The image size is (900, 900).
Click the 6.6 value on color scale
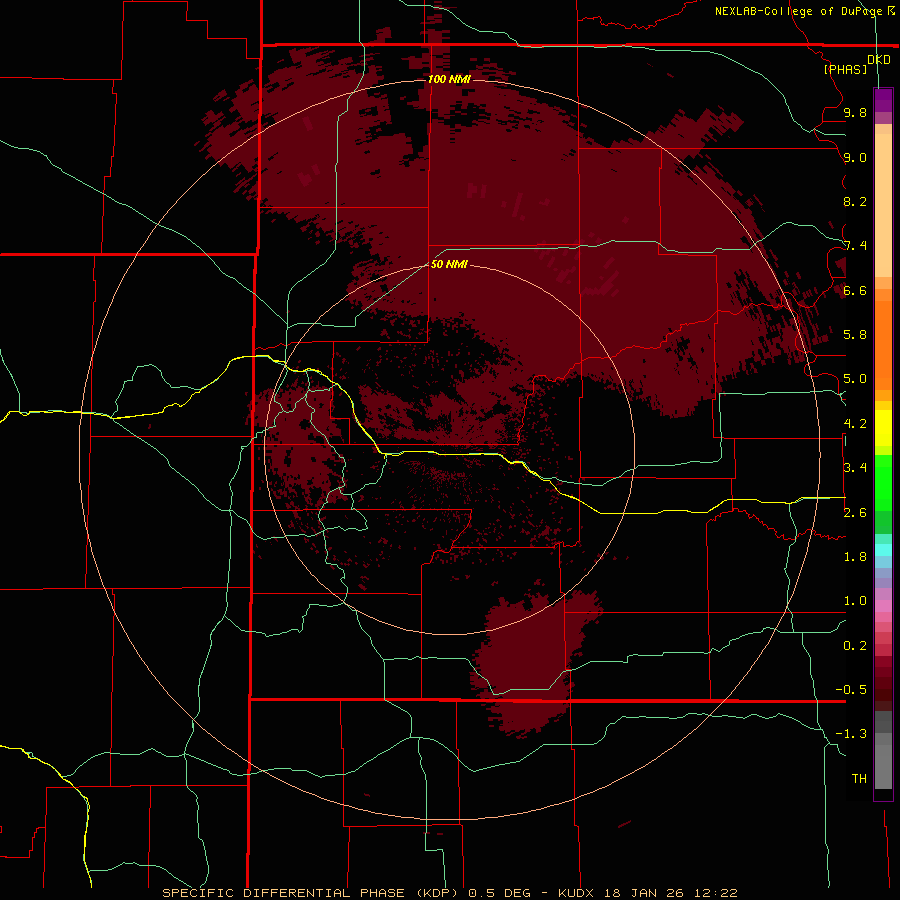tap(855, 290)
